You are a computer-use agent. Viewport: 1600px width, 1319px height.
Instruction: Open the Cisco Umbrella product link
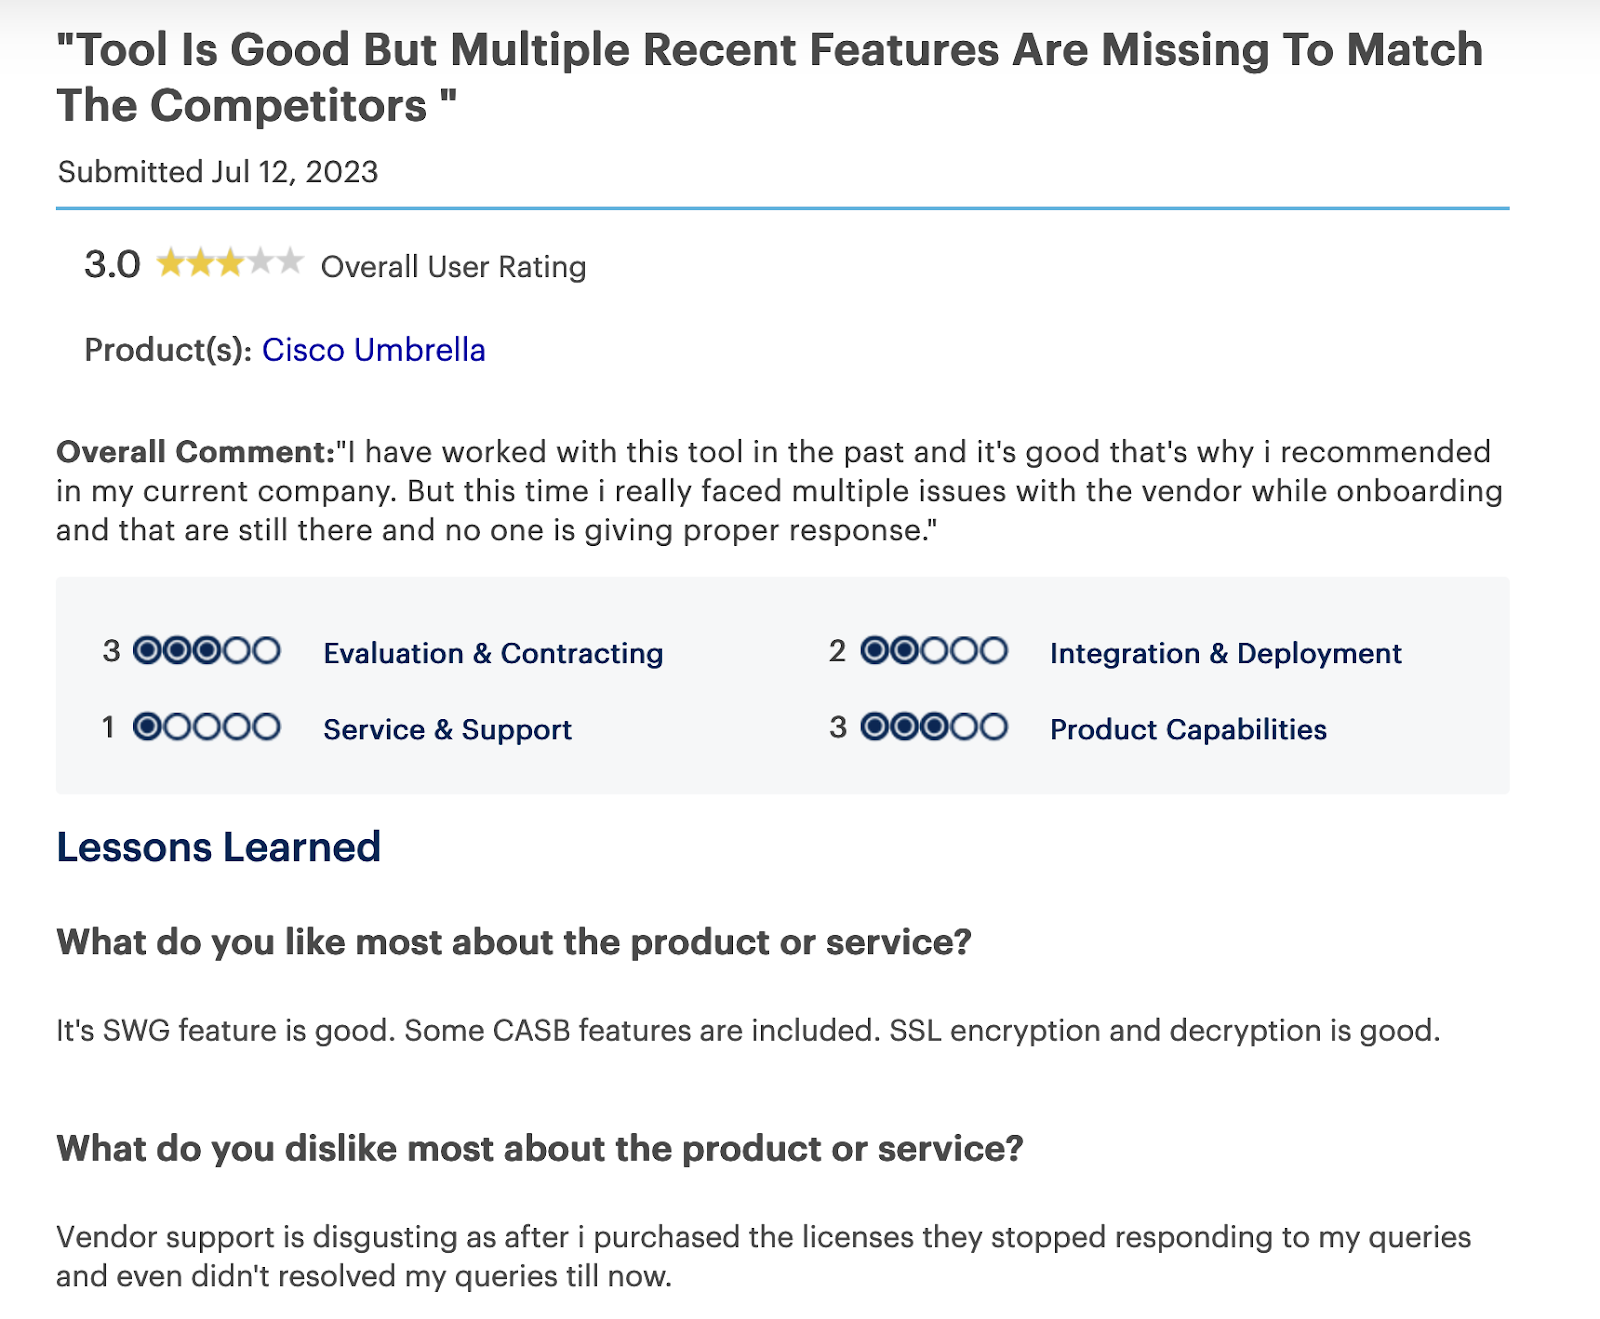point(373,350)
